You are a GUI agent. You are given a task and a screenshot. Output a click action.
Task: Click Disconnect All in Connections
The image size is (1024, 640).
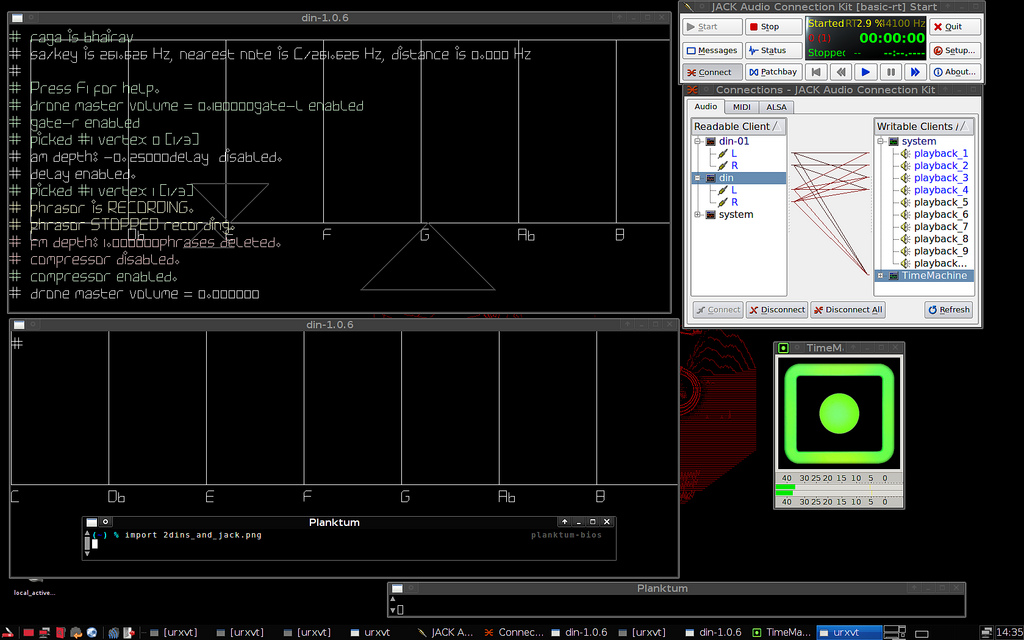[848, 310]
